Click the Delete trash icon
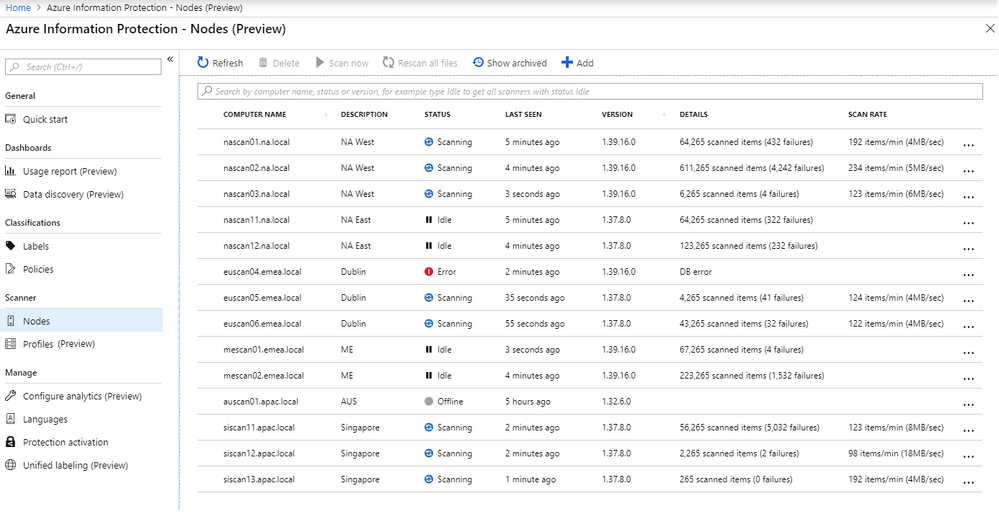Image resolution: width=999 pixels, height=512 pixels. click(263, 62)
